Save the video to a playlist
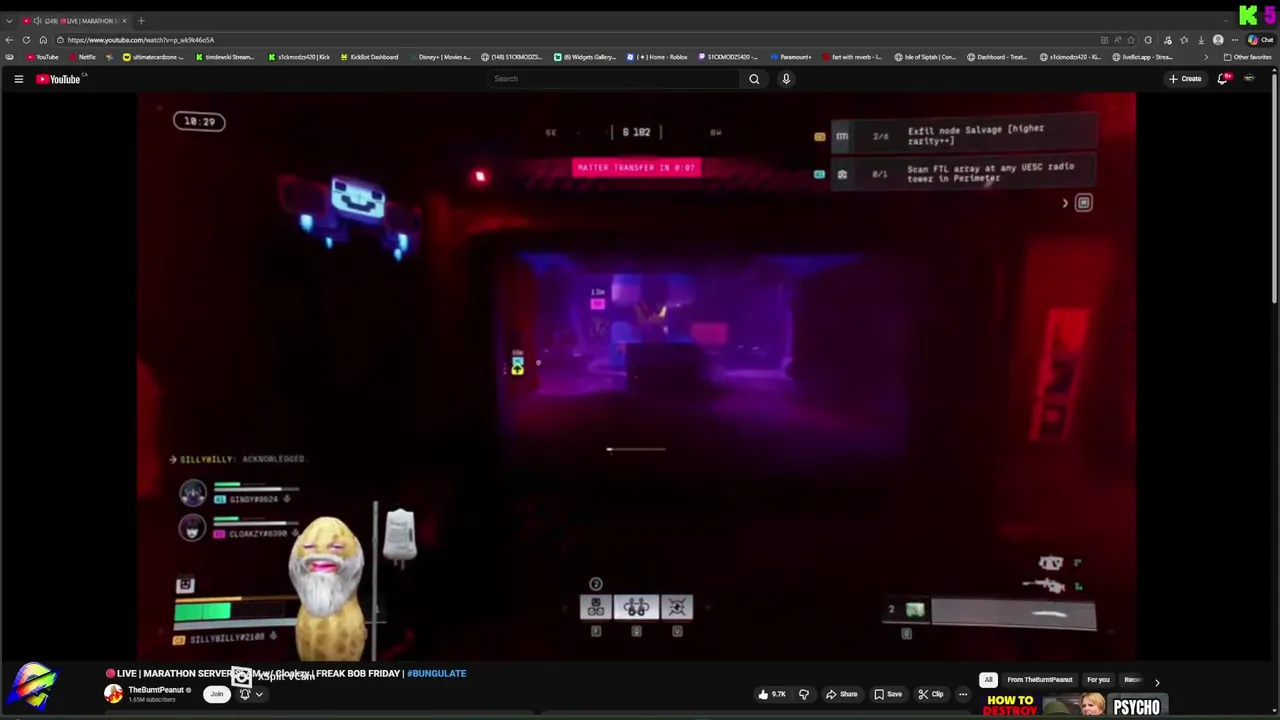Screen dimensions: 1280x720 (x=888, y=694)
